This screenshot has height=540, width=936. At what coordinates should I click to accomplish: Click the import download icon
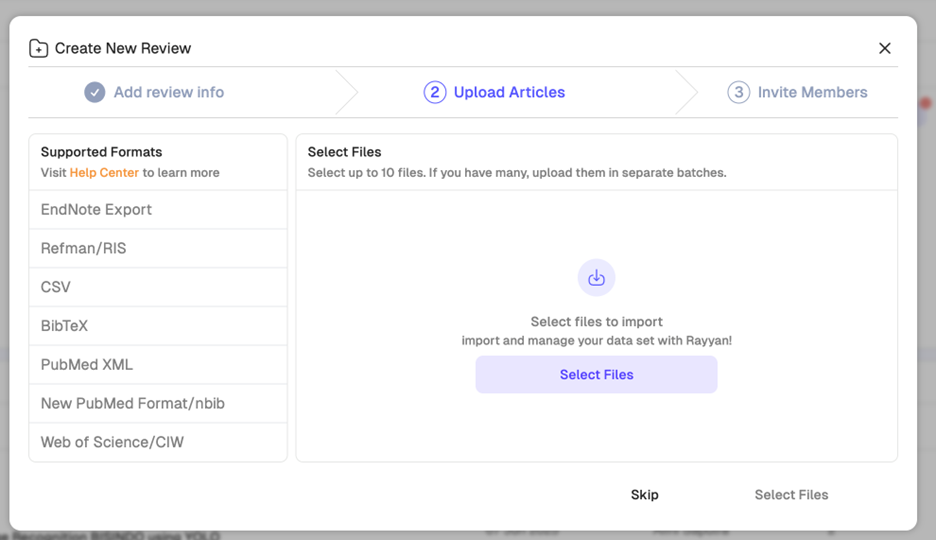(596, 278)
